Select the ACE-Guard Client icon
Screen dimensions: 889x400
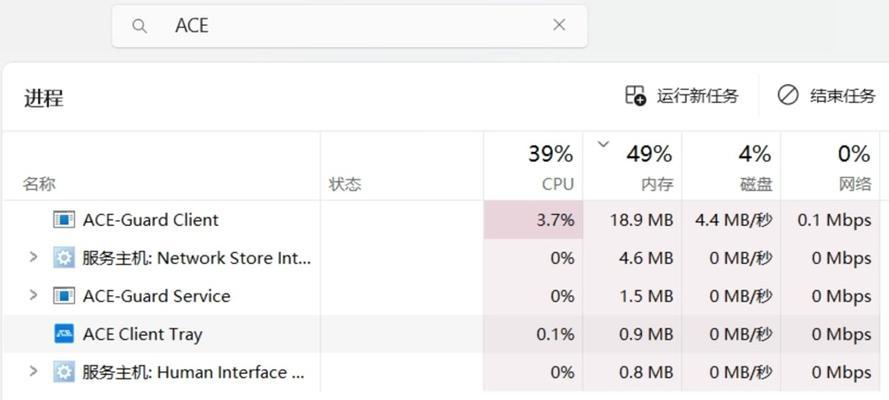point(64,220)
